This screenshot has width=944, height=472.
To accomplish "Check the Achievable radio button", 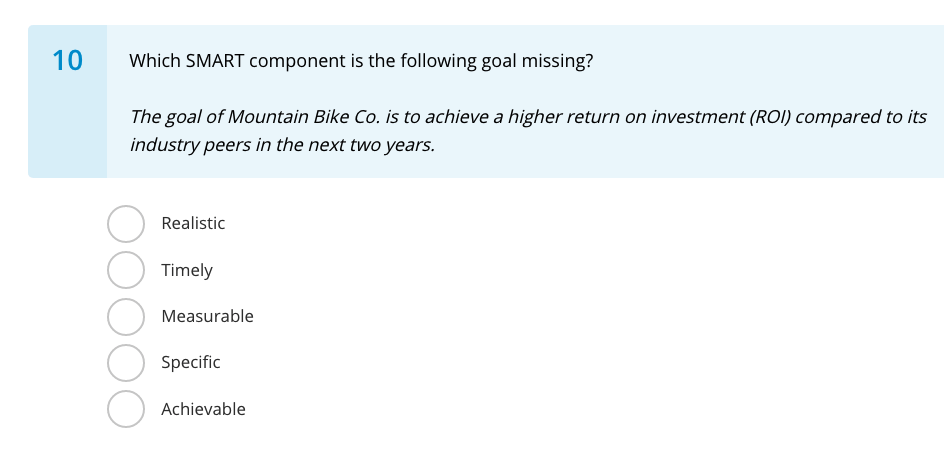I will (125, 409).
